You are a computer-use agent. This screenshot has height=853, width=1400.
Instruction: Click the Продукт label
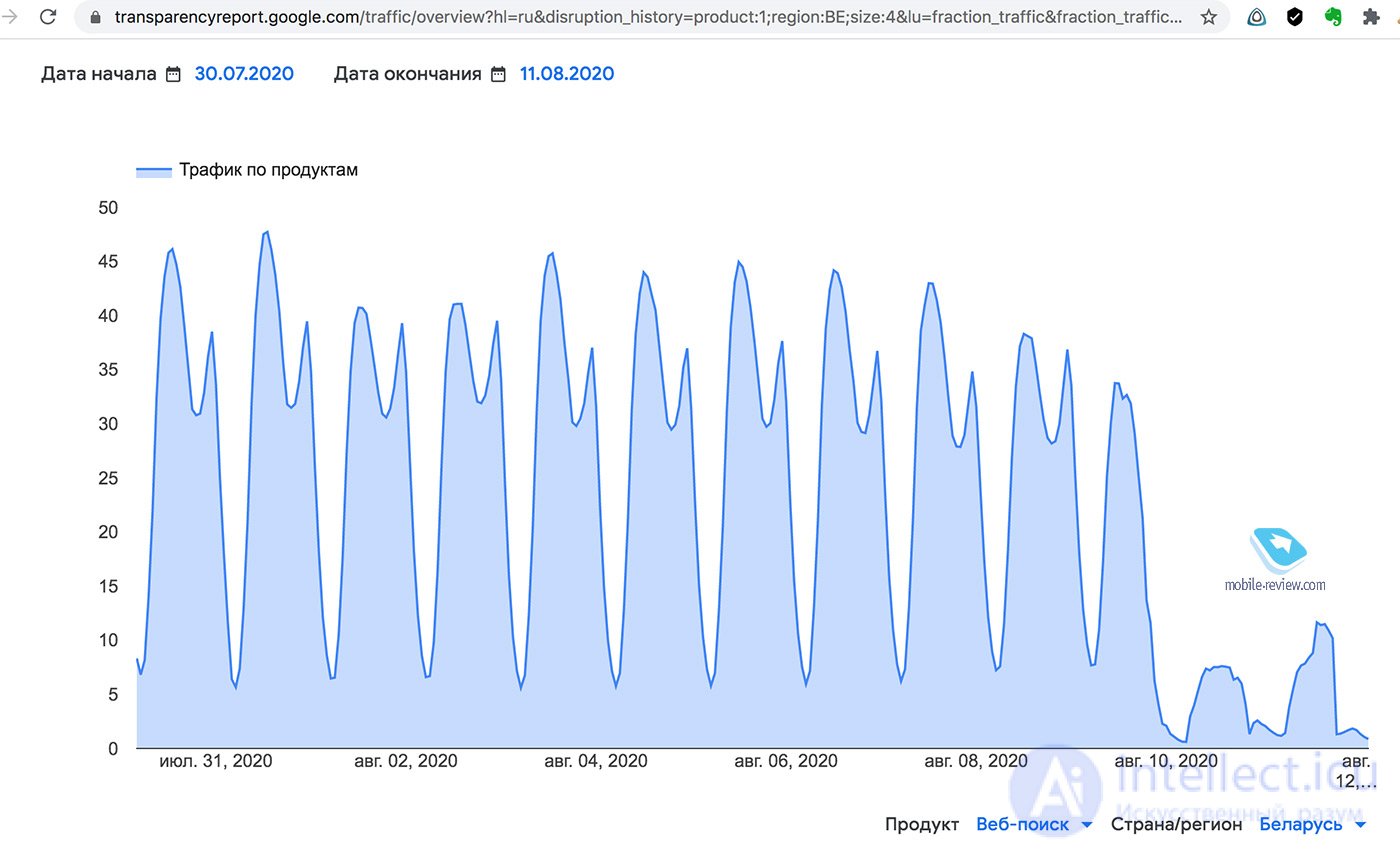tap(922, 825)
